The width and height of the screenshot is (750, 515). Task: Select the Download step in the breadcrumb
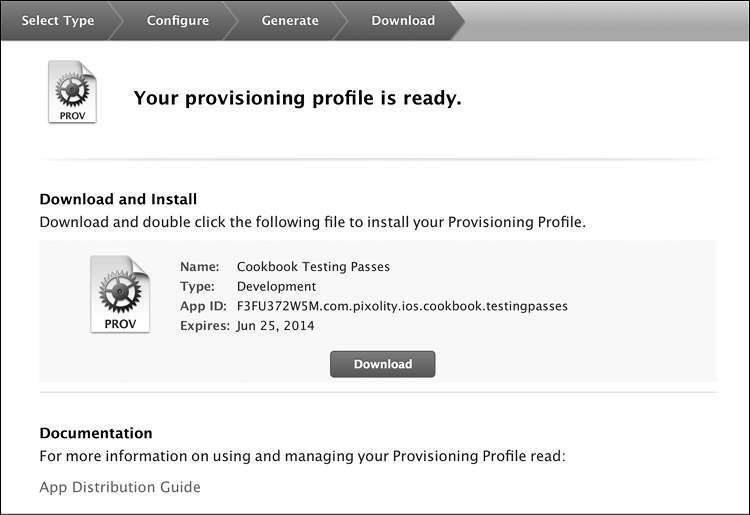click(x=403, y=20)
